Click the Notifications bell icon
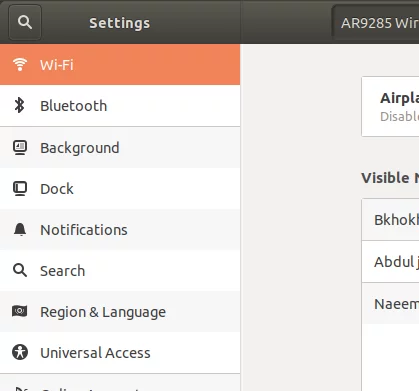419x391 pixels. pos(20,230)
